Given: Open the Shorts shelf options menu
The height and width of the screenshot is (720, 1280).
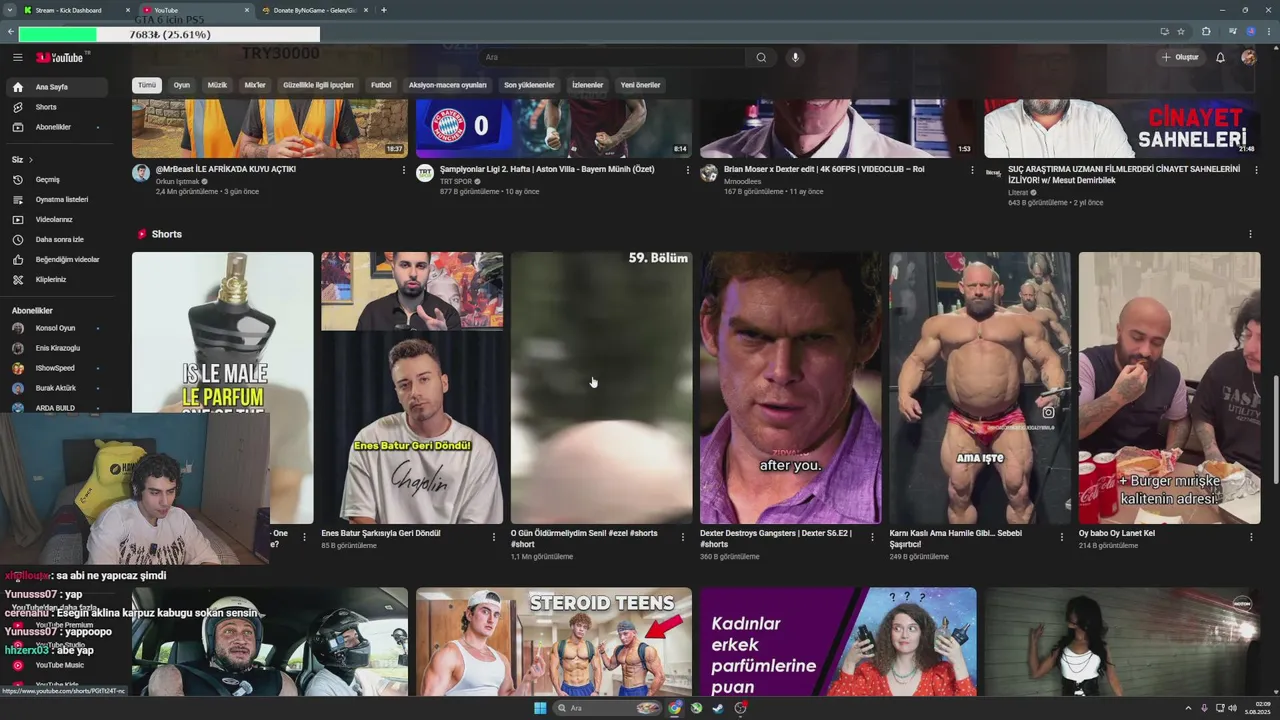Looking at the screenshot, I should click(x=1250, y=234).
